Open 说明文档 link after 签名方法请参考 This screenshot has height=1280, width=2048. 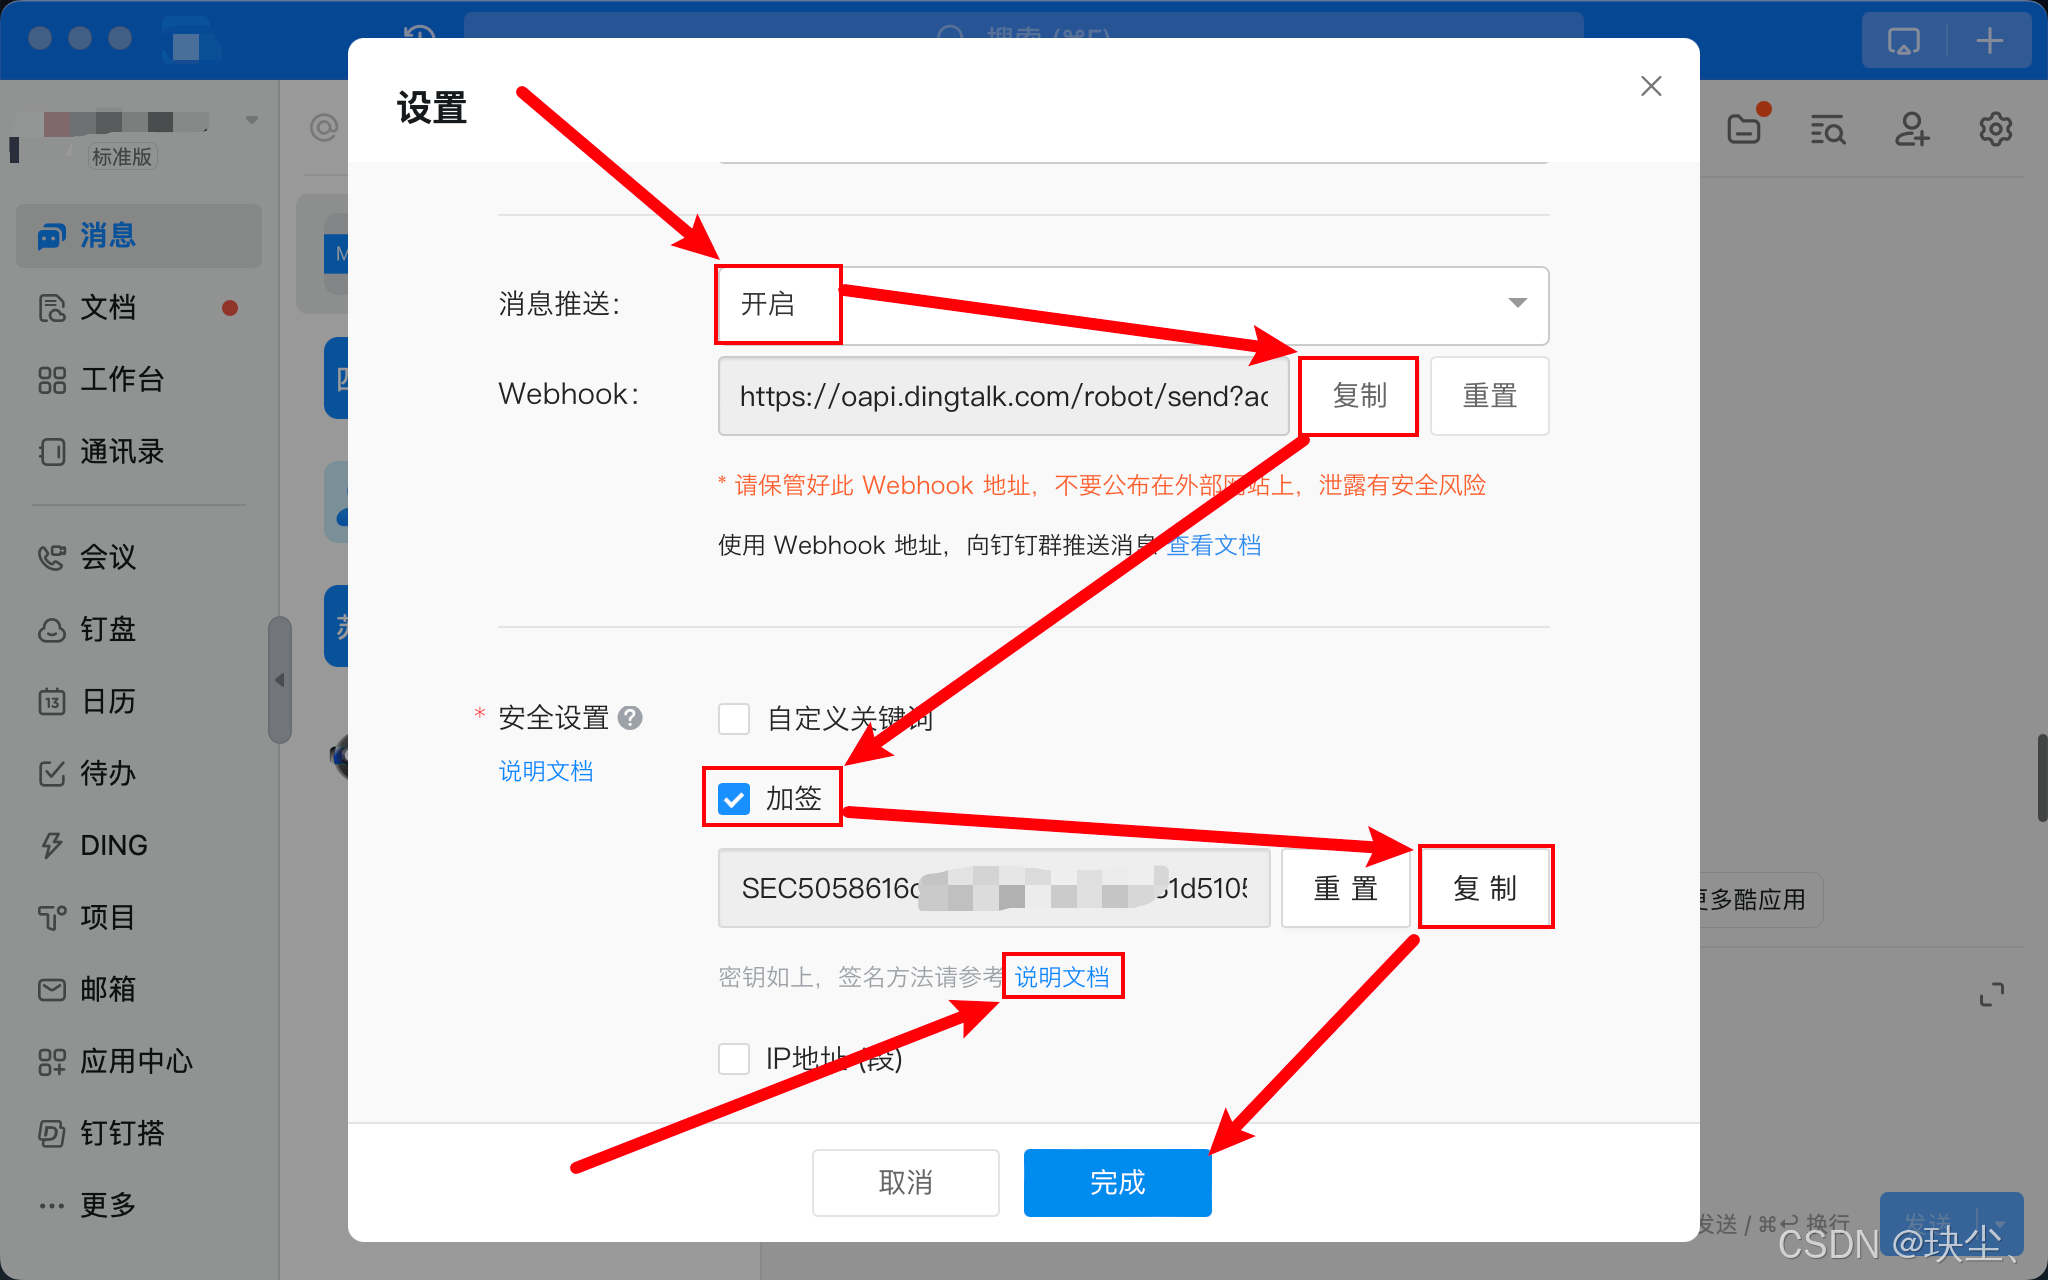point(1062,976)
